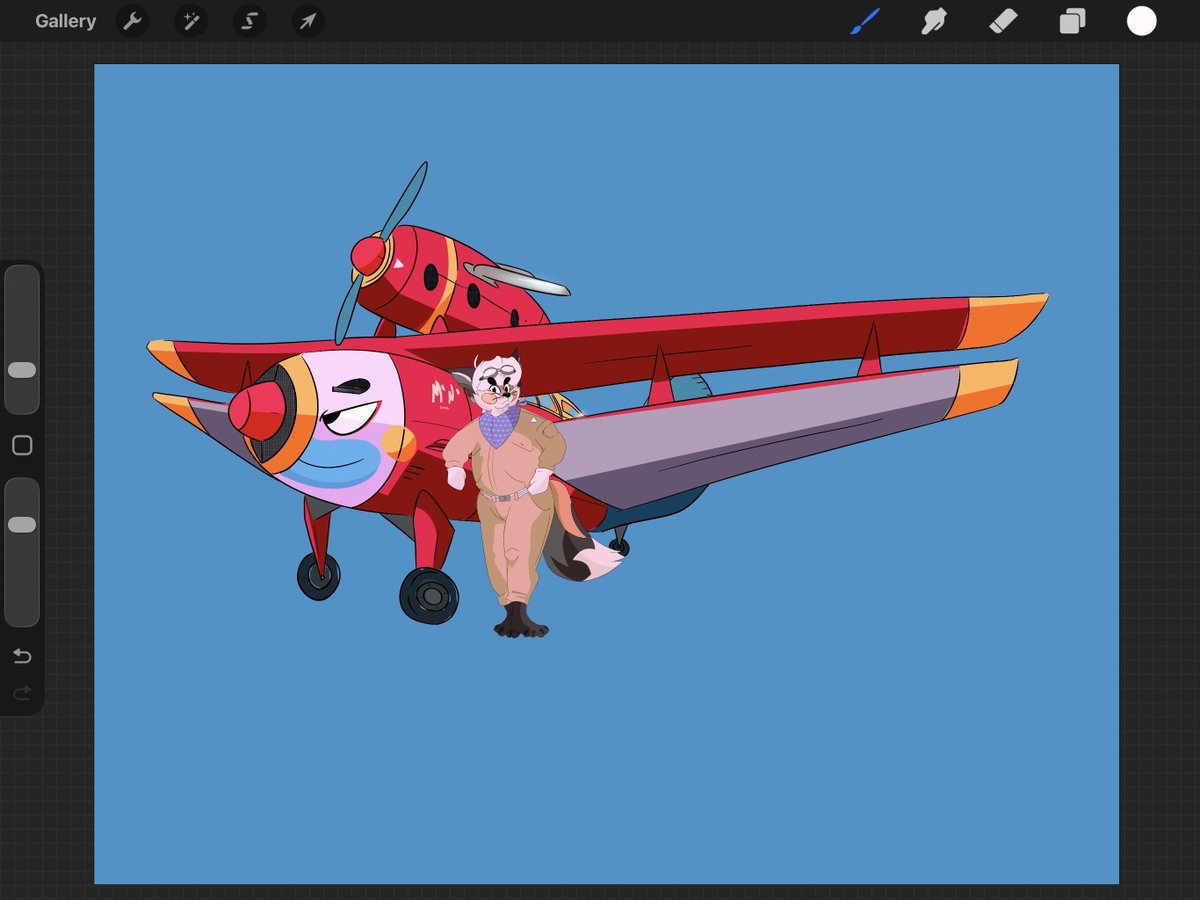Viewport: 1200px width, 900px height.
Task: Open the white active color picker
Action: click(1142, 21)
